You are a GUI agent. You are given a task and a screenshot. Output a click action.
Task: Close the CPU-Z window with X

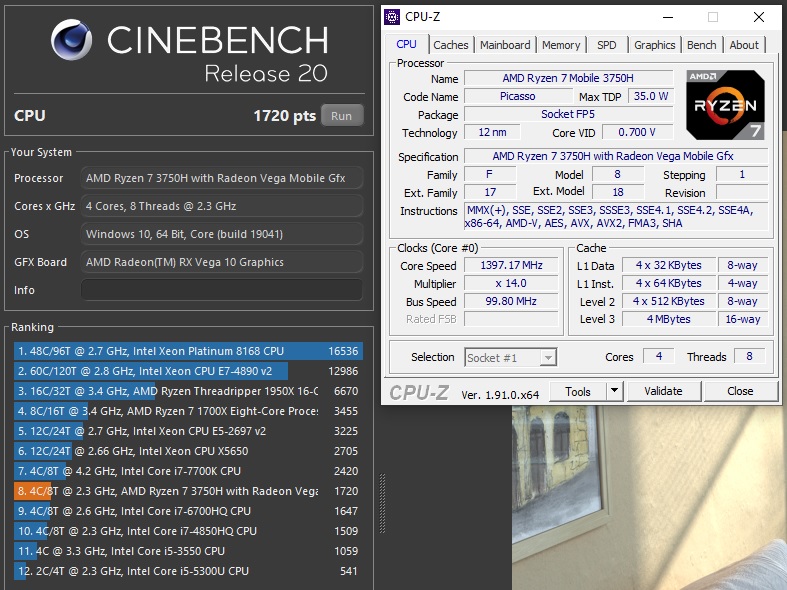[759, 17]
